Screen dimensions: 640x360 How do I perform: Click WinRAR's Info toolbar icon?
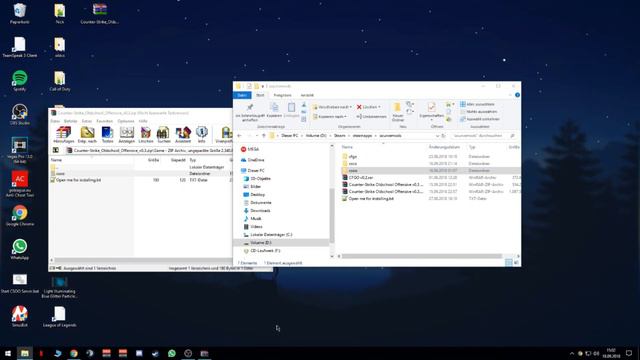click(202, 134)
